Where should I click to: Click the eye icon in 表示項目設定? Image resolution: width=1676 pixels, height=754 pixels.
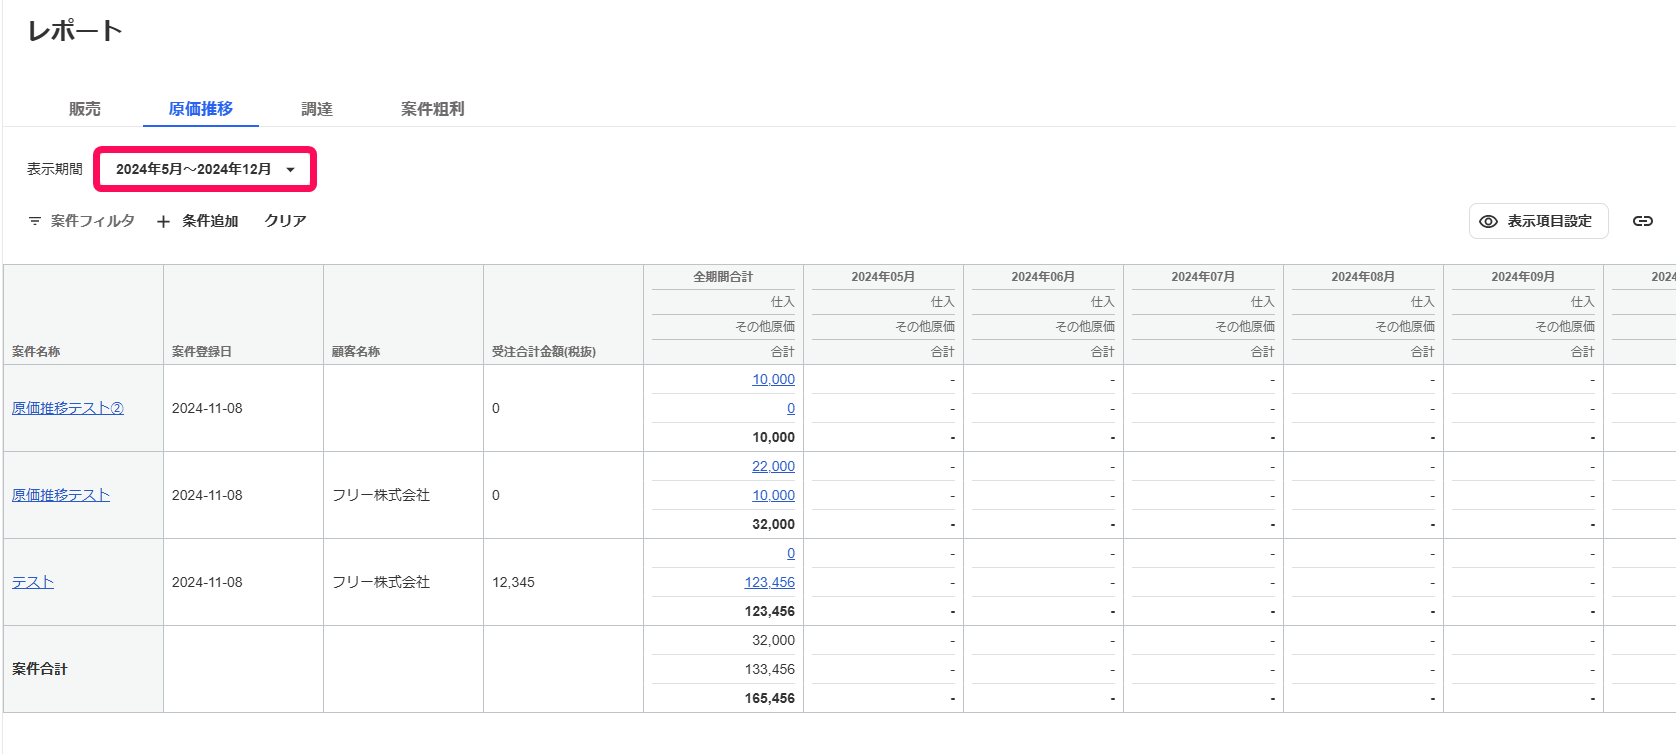[x=1488, y=221]
